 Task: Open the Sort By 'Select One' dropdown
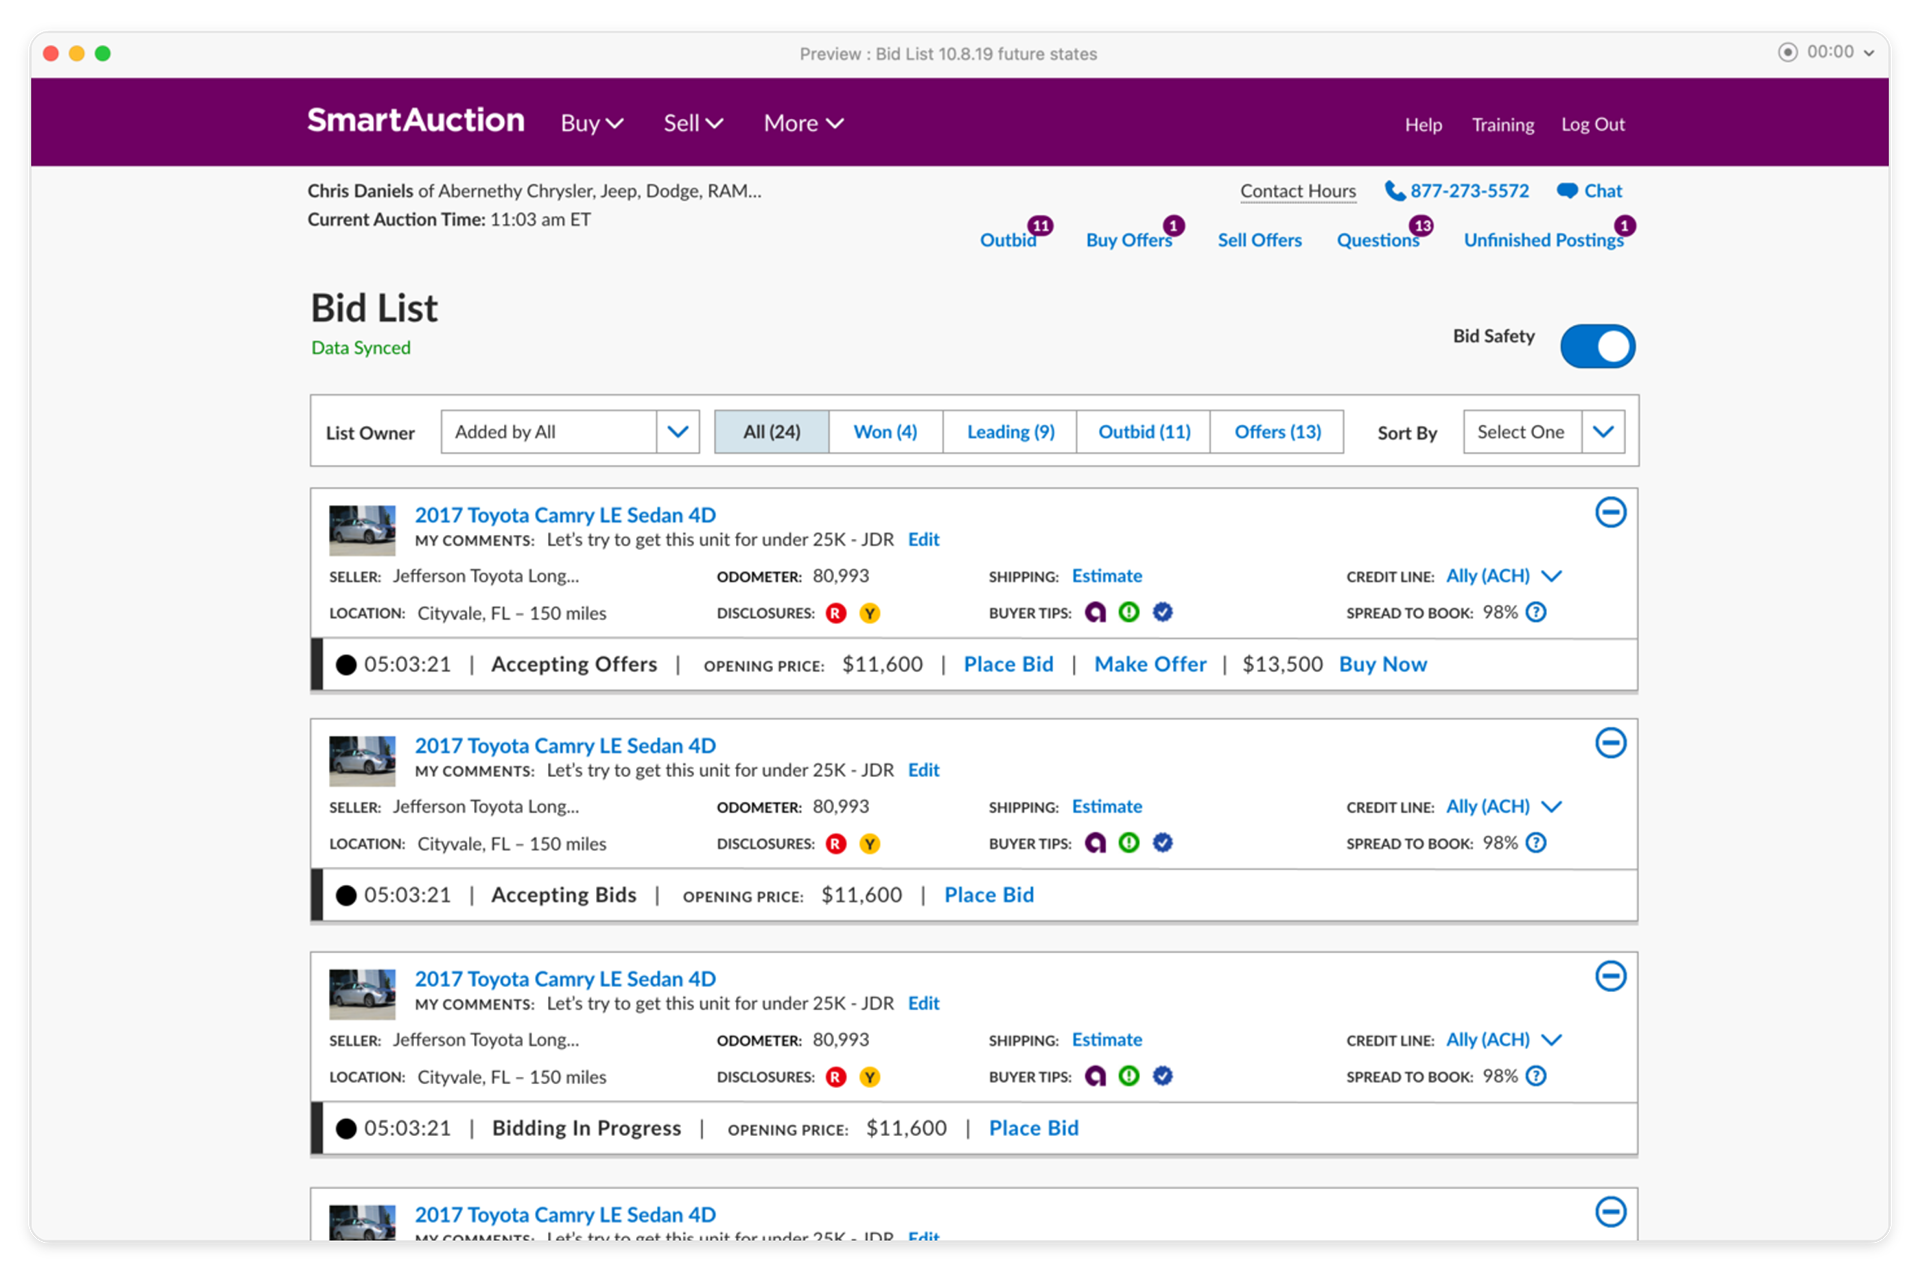1543,432
